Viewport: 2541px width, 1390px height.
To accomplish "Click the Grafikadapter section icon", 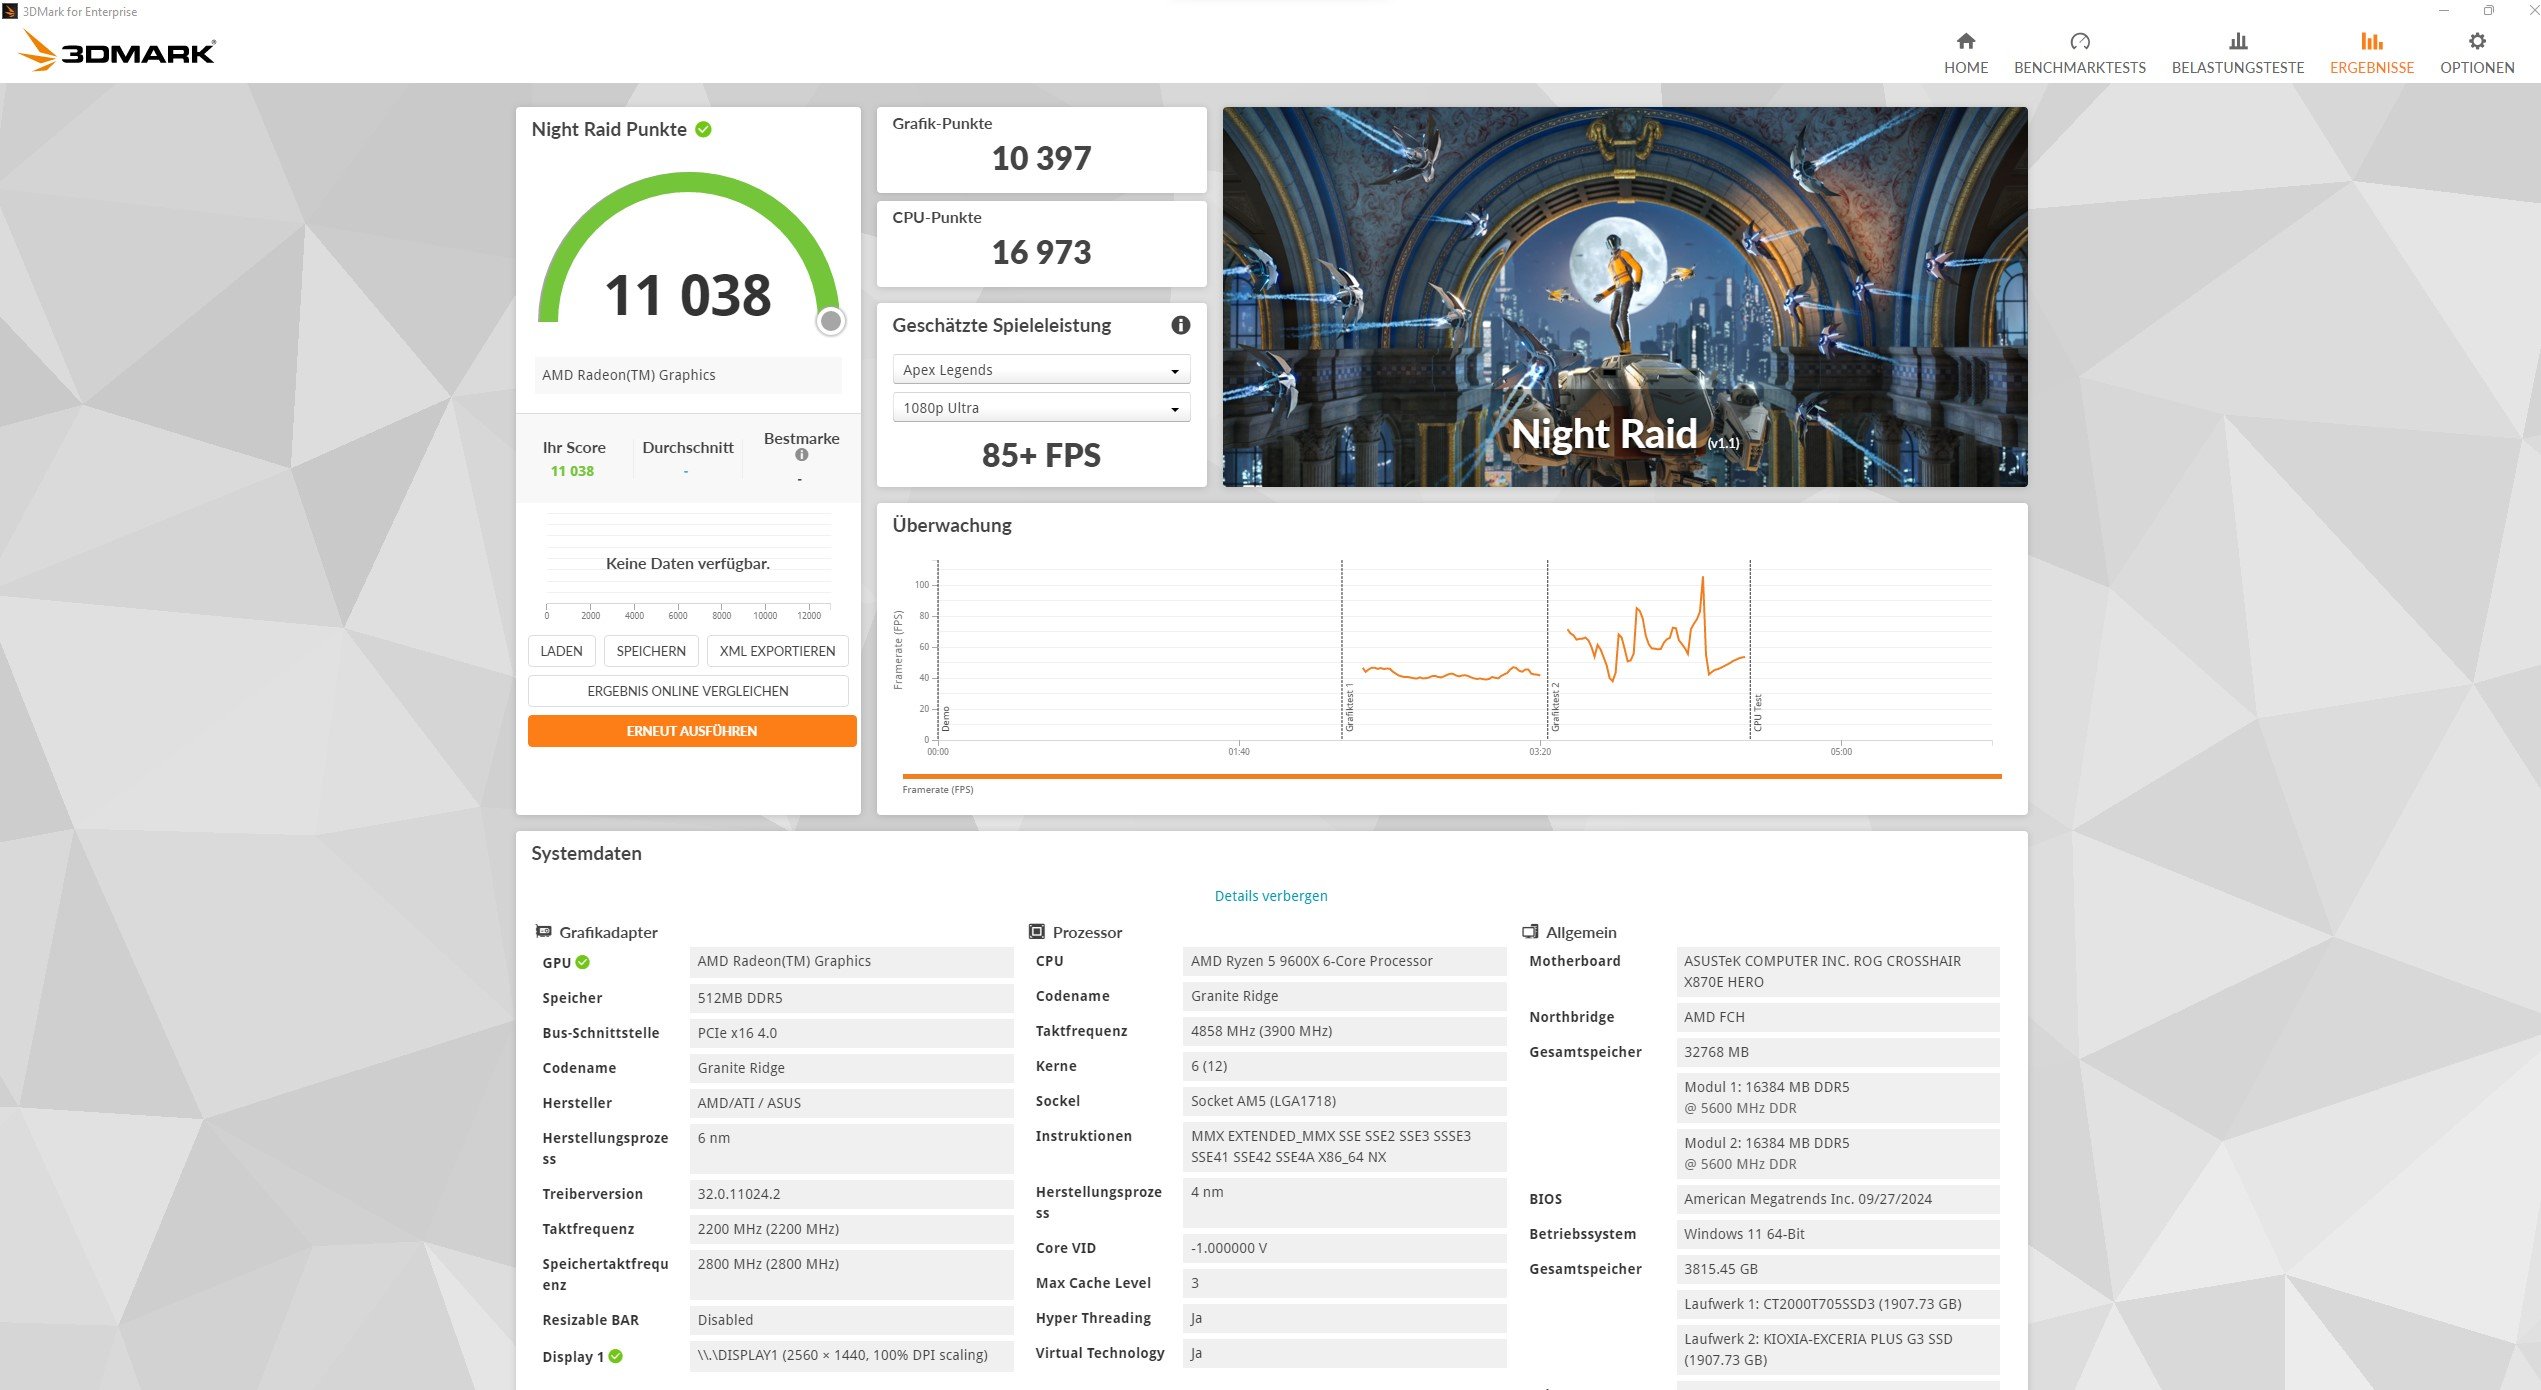I will point(543,931).
